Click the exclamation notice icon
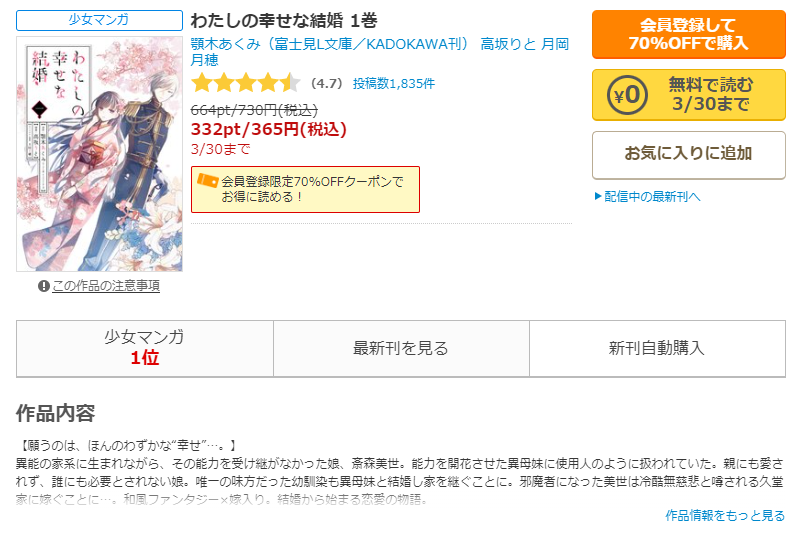Viewport: 802px width, 533px height. (43, 286)
